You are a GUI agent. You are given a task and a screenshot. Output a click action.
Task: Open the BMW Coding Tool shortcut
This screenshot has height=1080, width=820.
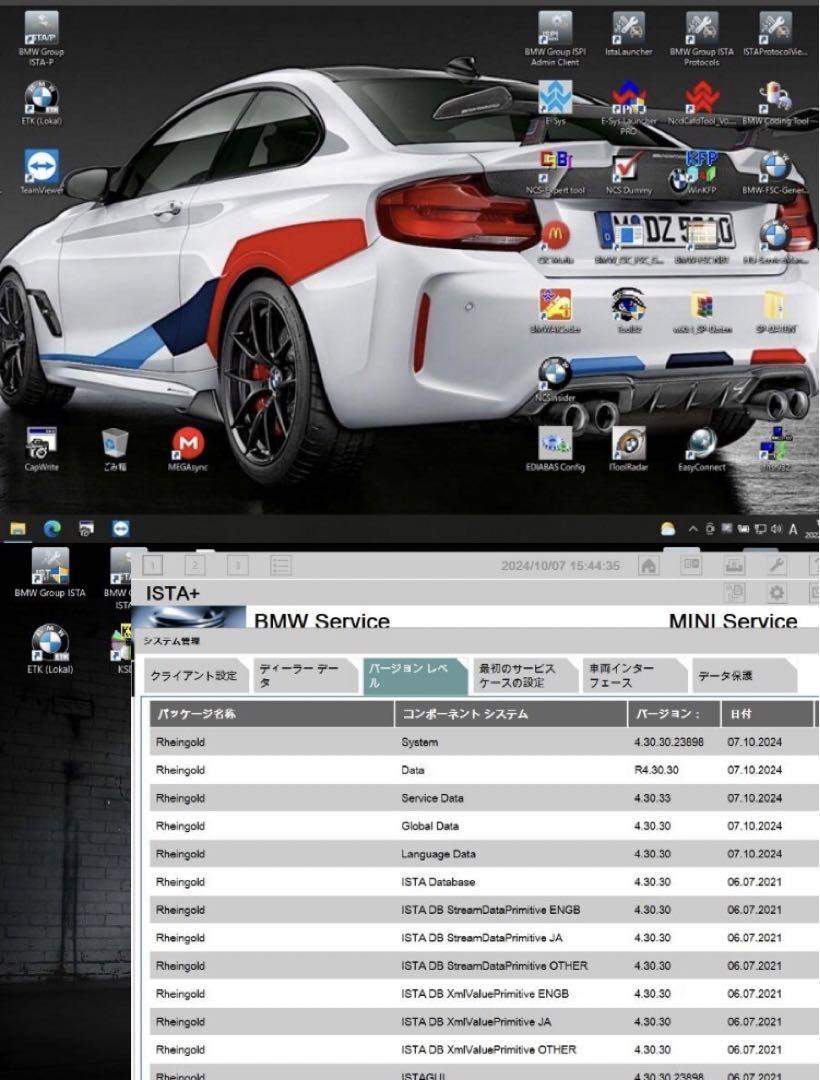[775, 103]
